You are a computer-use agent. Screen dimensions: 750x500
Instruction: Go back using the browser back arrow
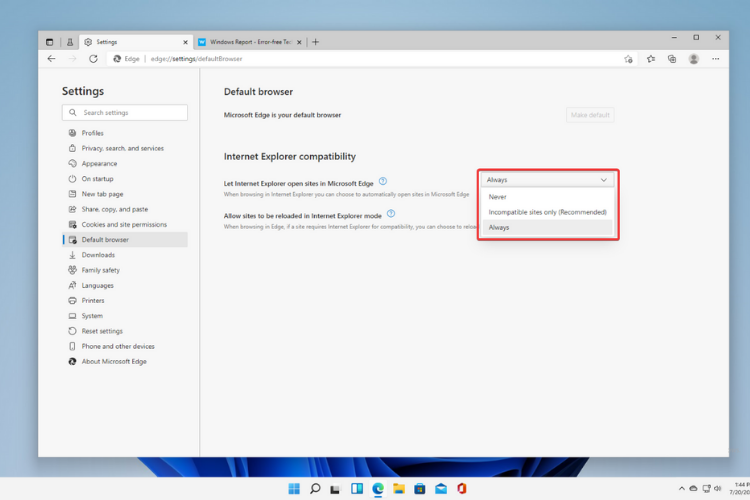click(x=52, y=58)
